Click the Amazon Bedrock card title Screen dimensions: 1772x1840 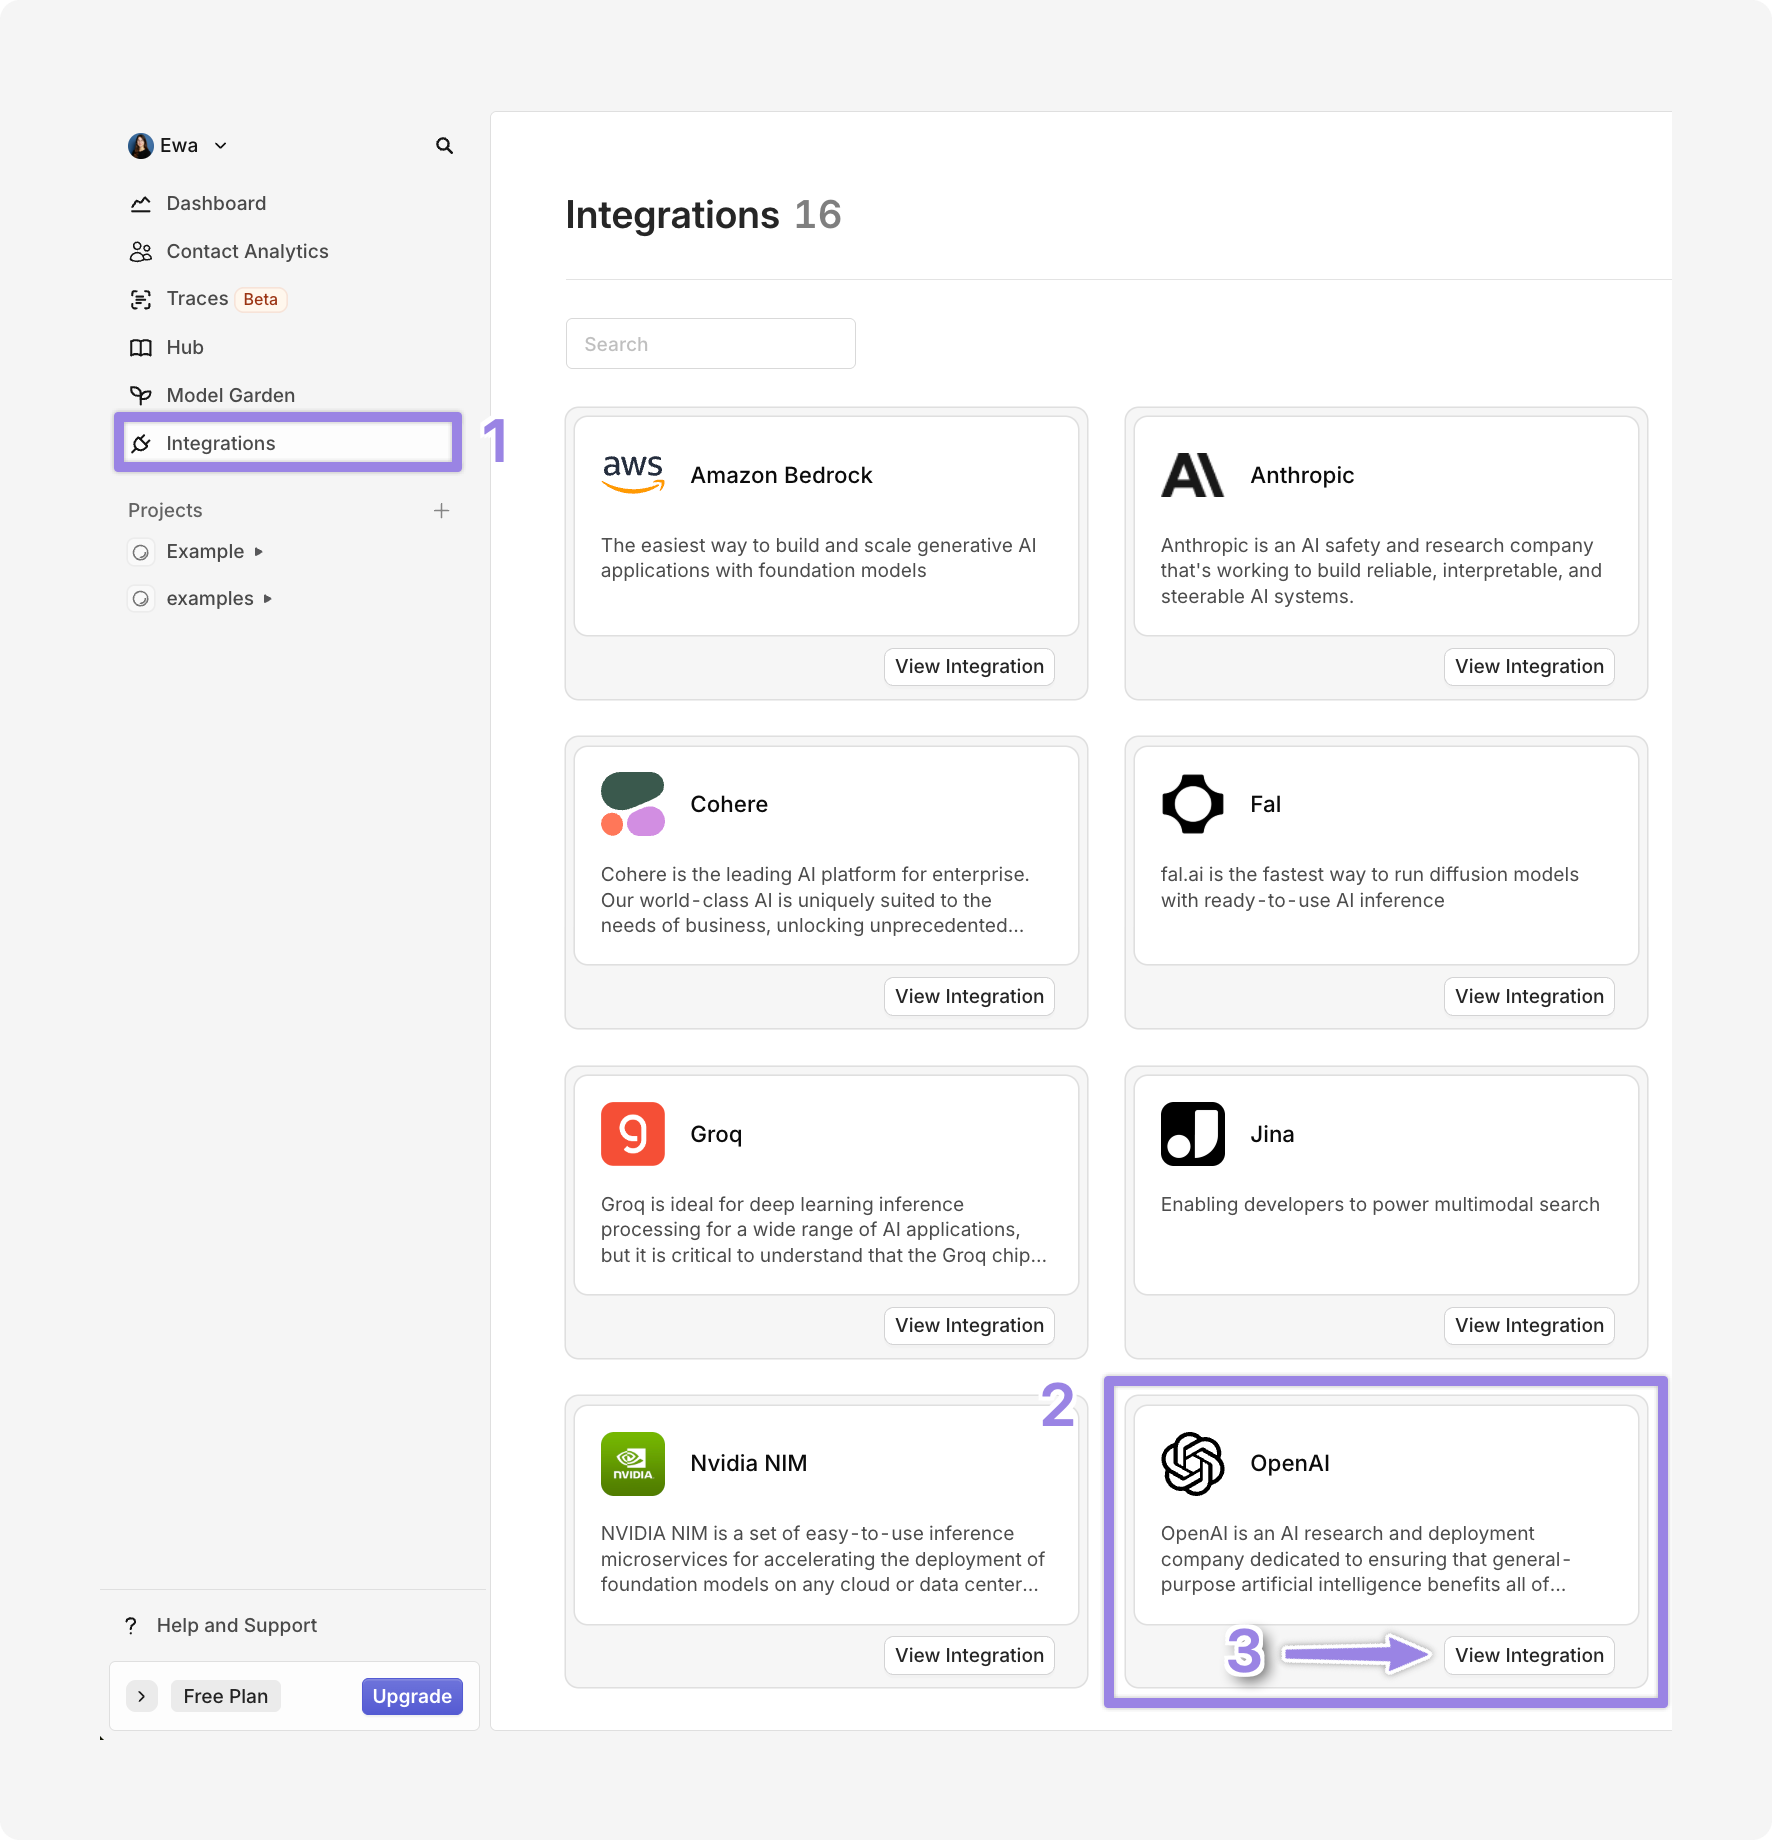click(781, 476)
